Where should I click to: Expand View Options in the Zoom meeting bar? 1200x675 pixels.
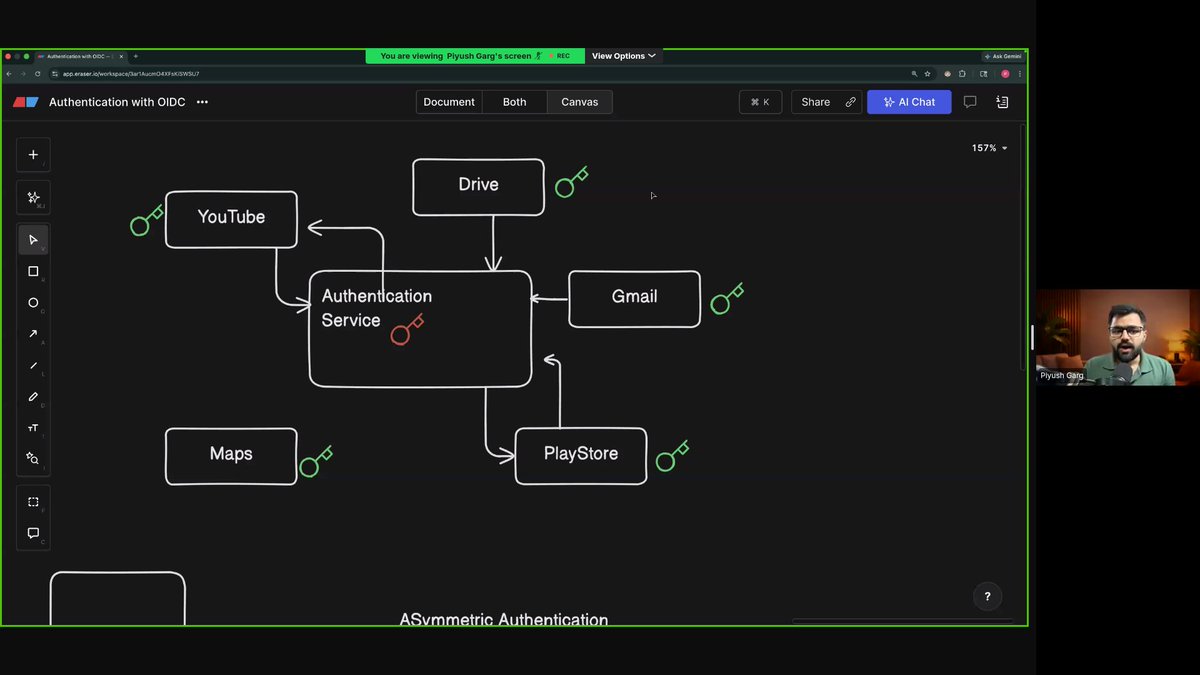tap(623, 56)
